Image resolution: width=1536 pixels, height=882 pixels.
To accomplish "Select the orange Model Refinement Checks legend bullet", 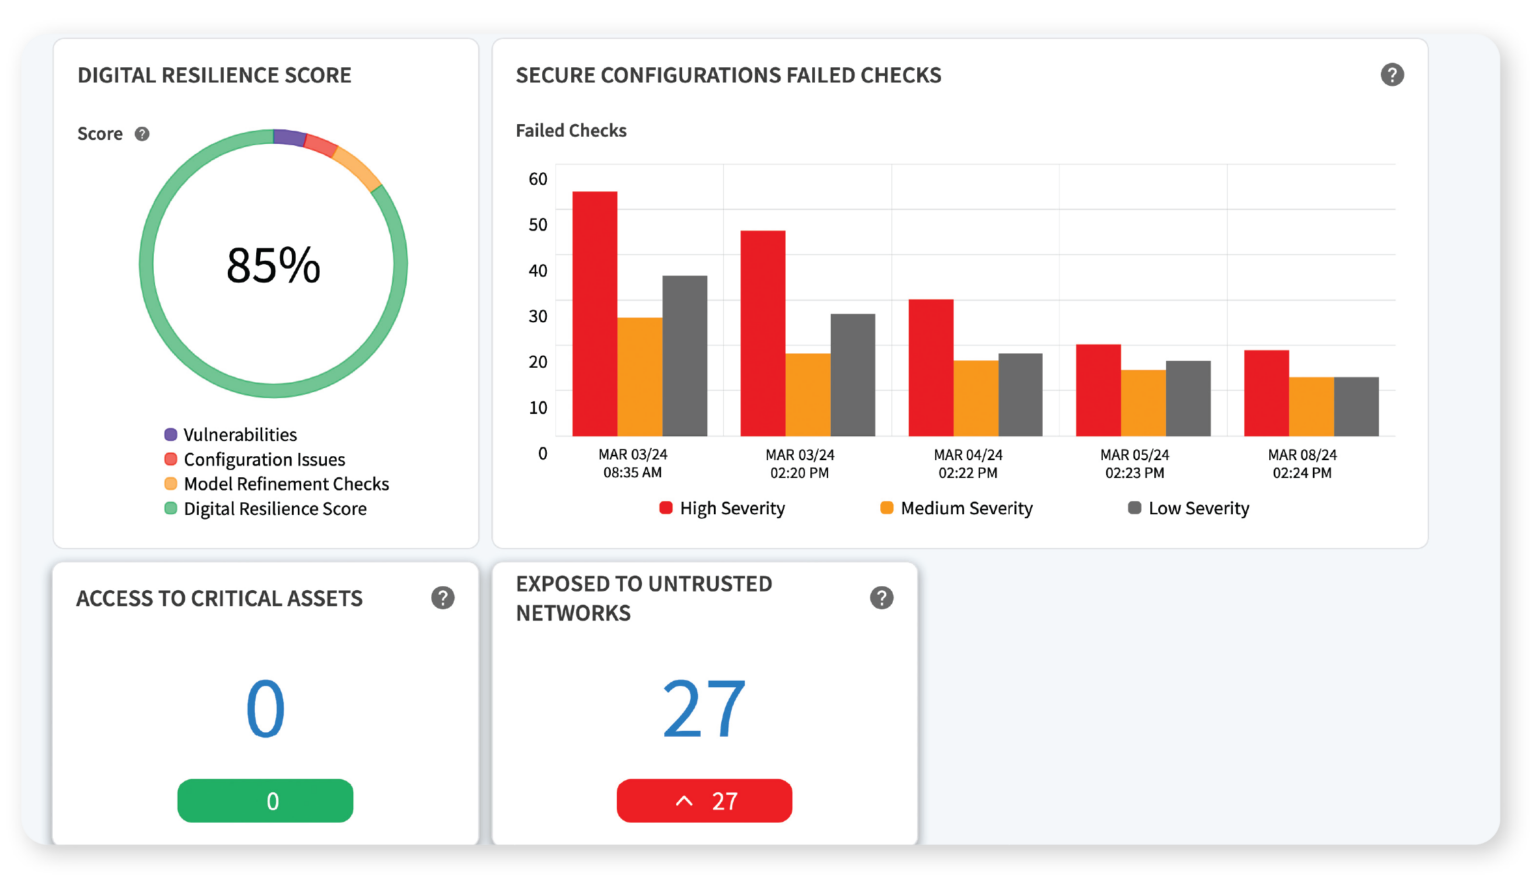I will pos(170,484).
